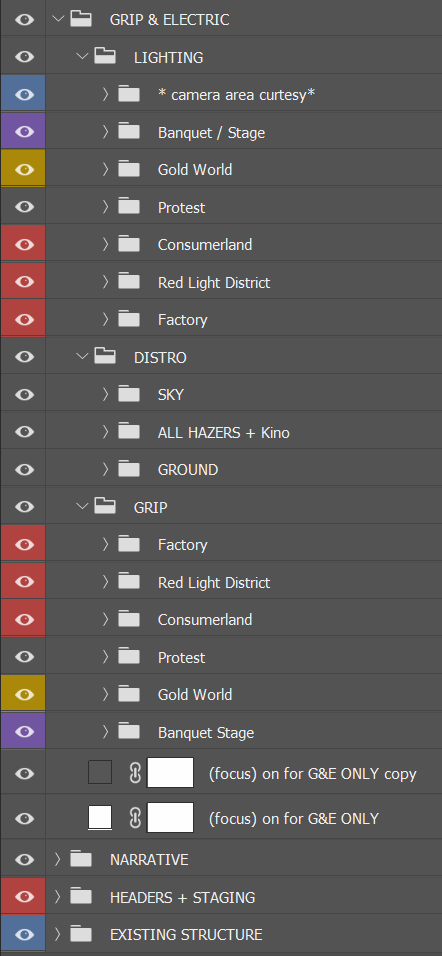Image resolution: width=442 pixels, height=956 pixels.
Task: Expand the NARRATIVE group
Action: coord(58,859)
